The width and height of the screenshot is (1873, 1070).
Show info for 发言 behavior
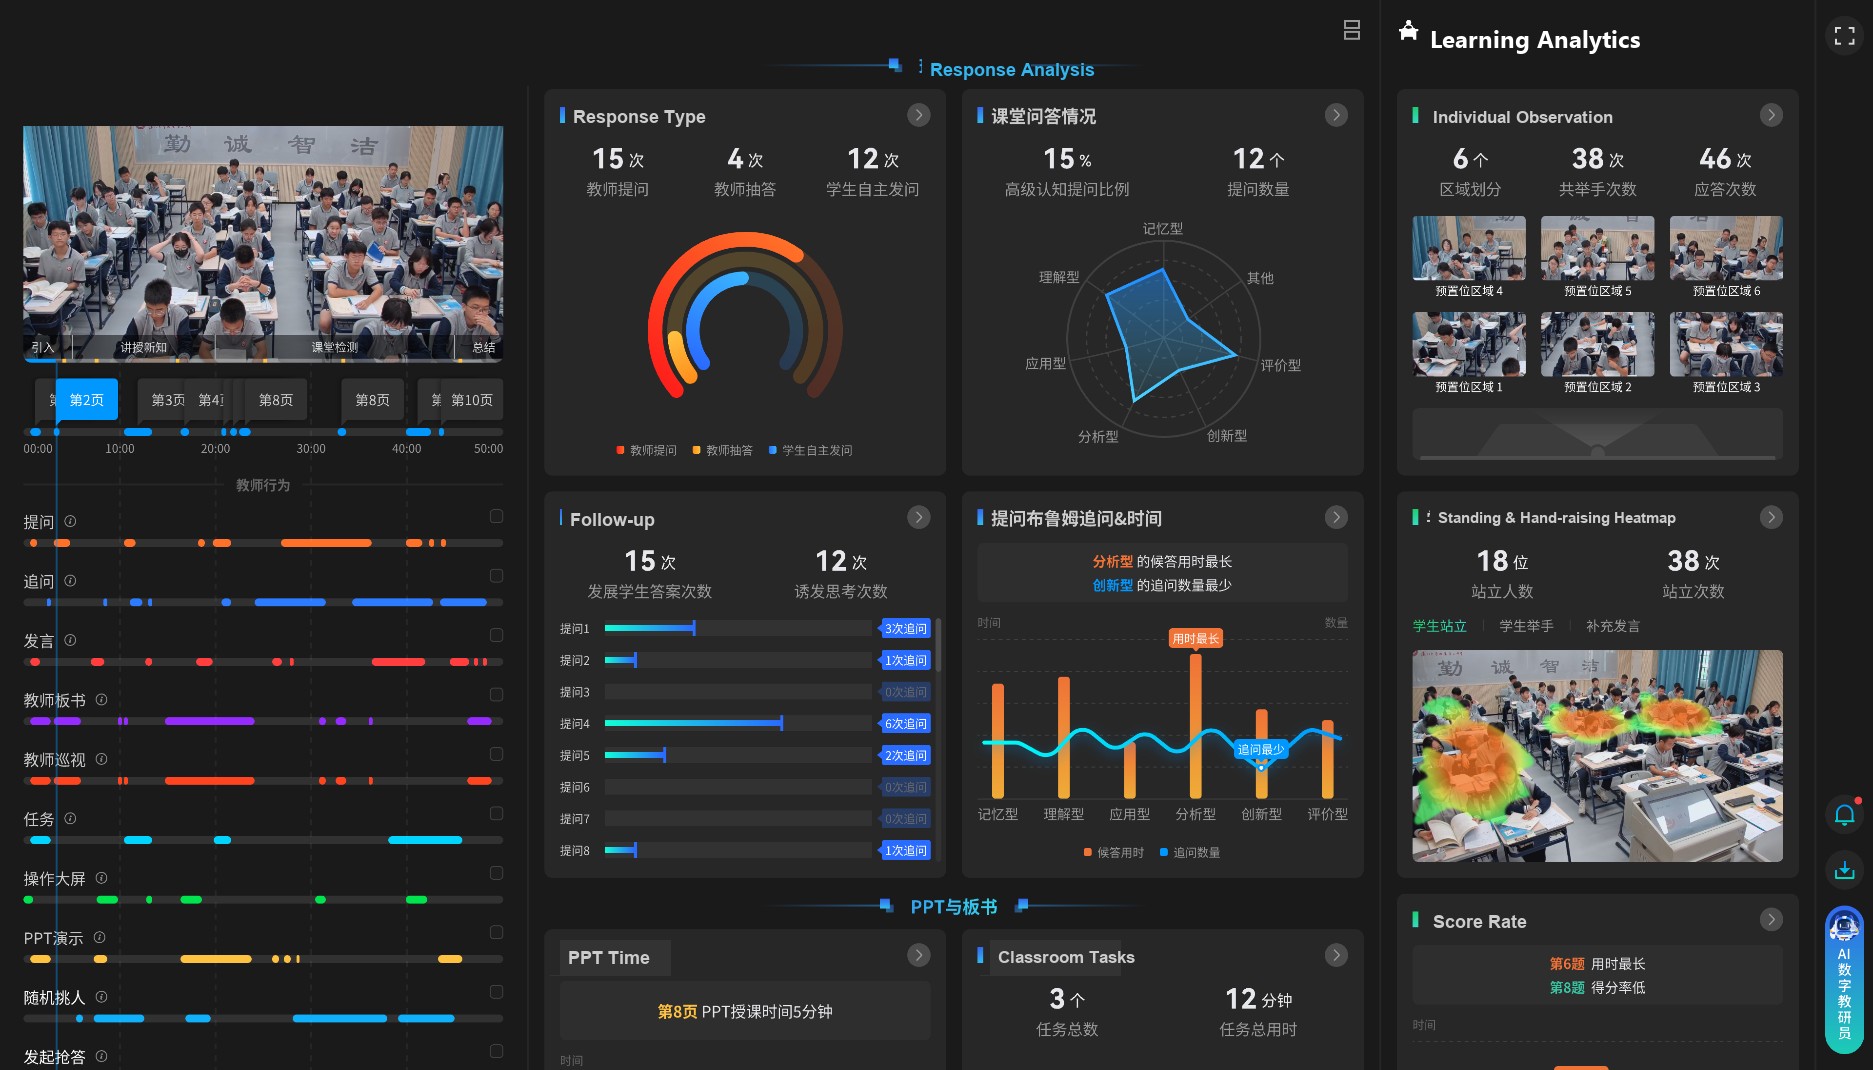[x=70, y=640]
